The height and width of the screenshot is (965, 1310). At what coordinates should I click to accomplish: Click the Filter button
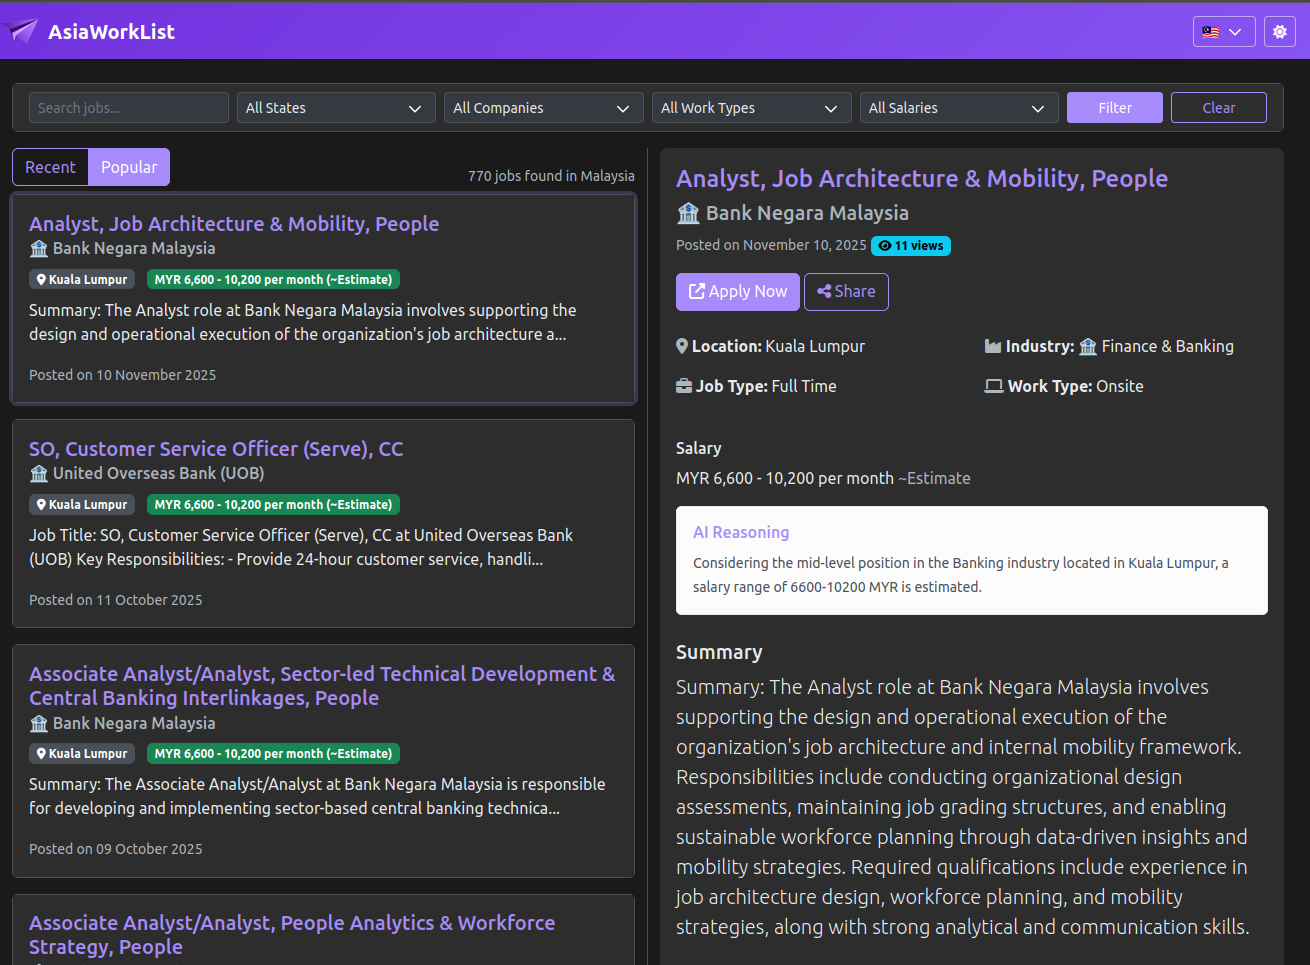[x=1115, y=108]
